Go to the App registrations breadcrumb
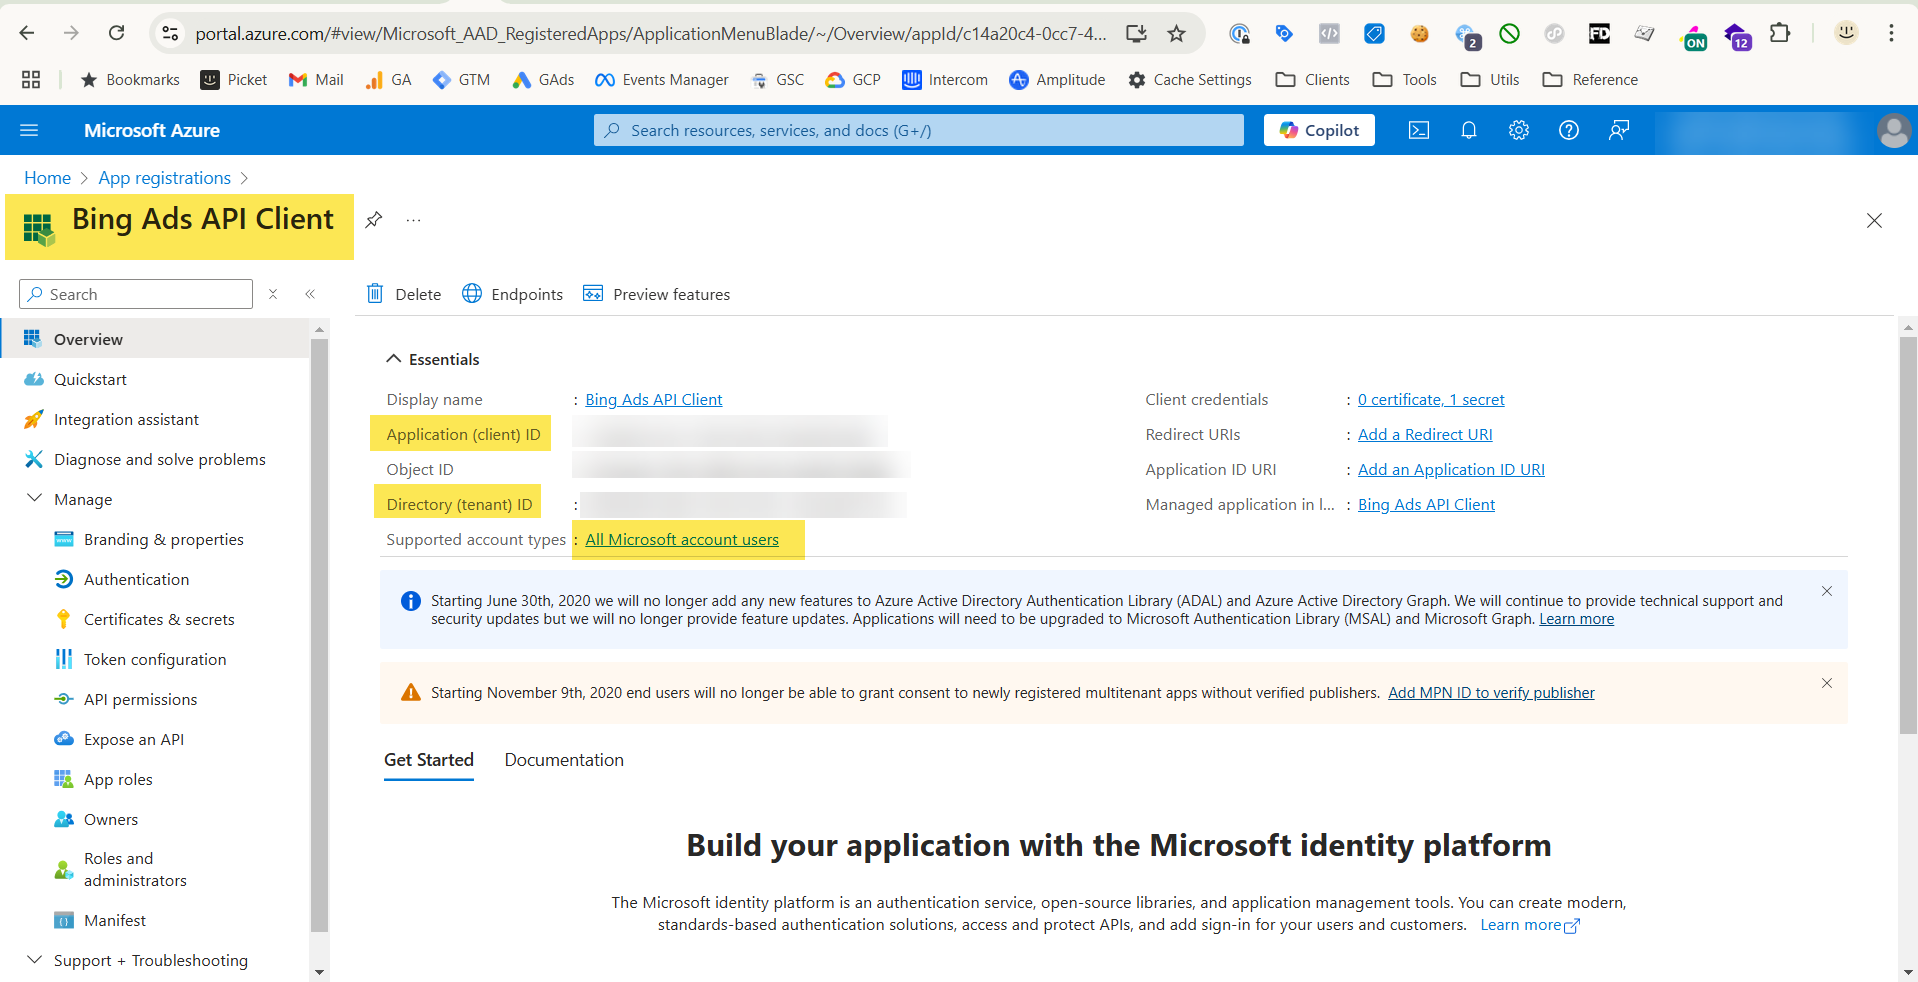Screen dimensions: 1918x982 pyautogui.click(x=164, y=178)
